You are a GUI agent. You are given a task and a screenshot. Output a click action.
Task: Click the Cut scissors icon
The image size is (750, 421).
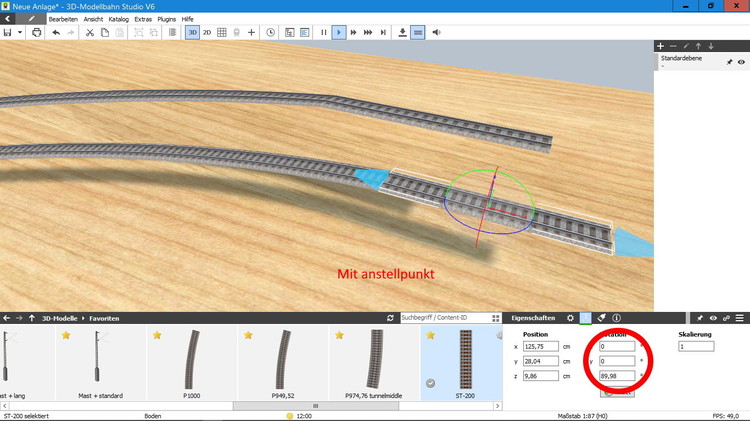pos(90,32)
